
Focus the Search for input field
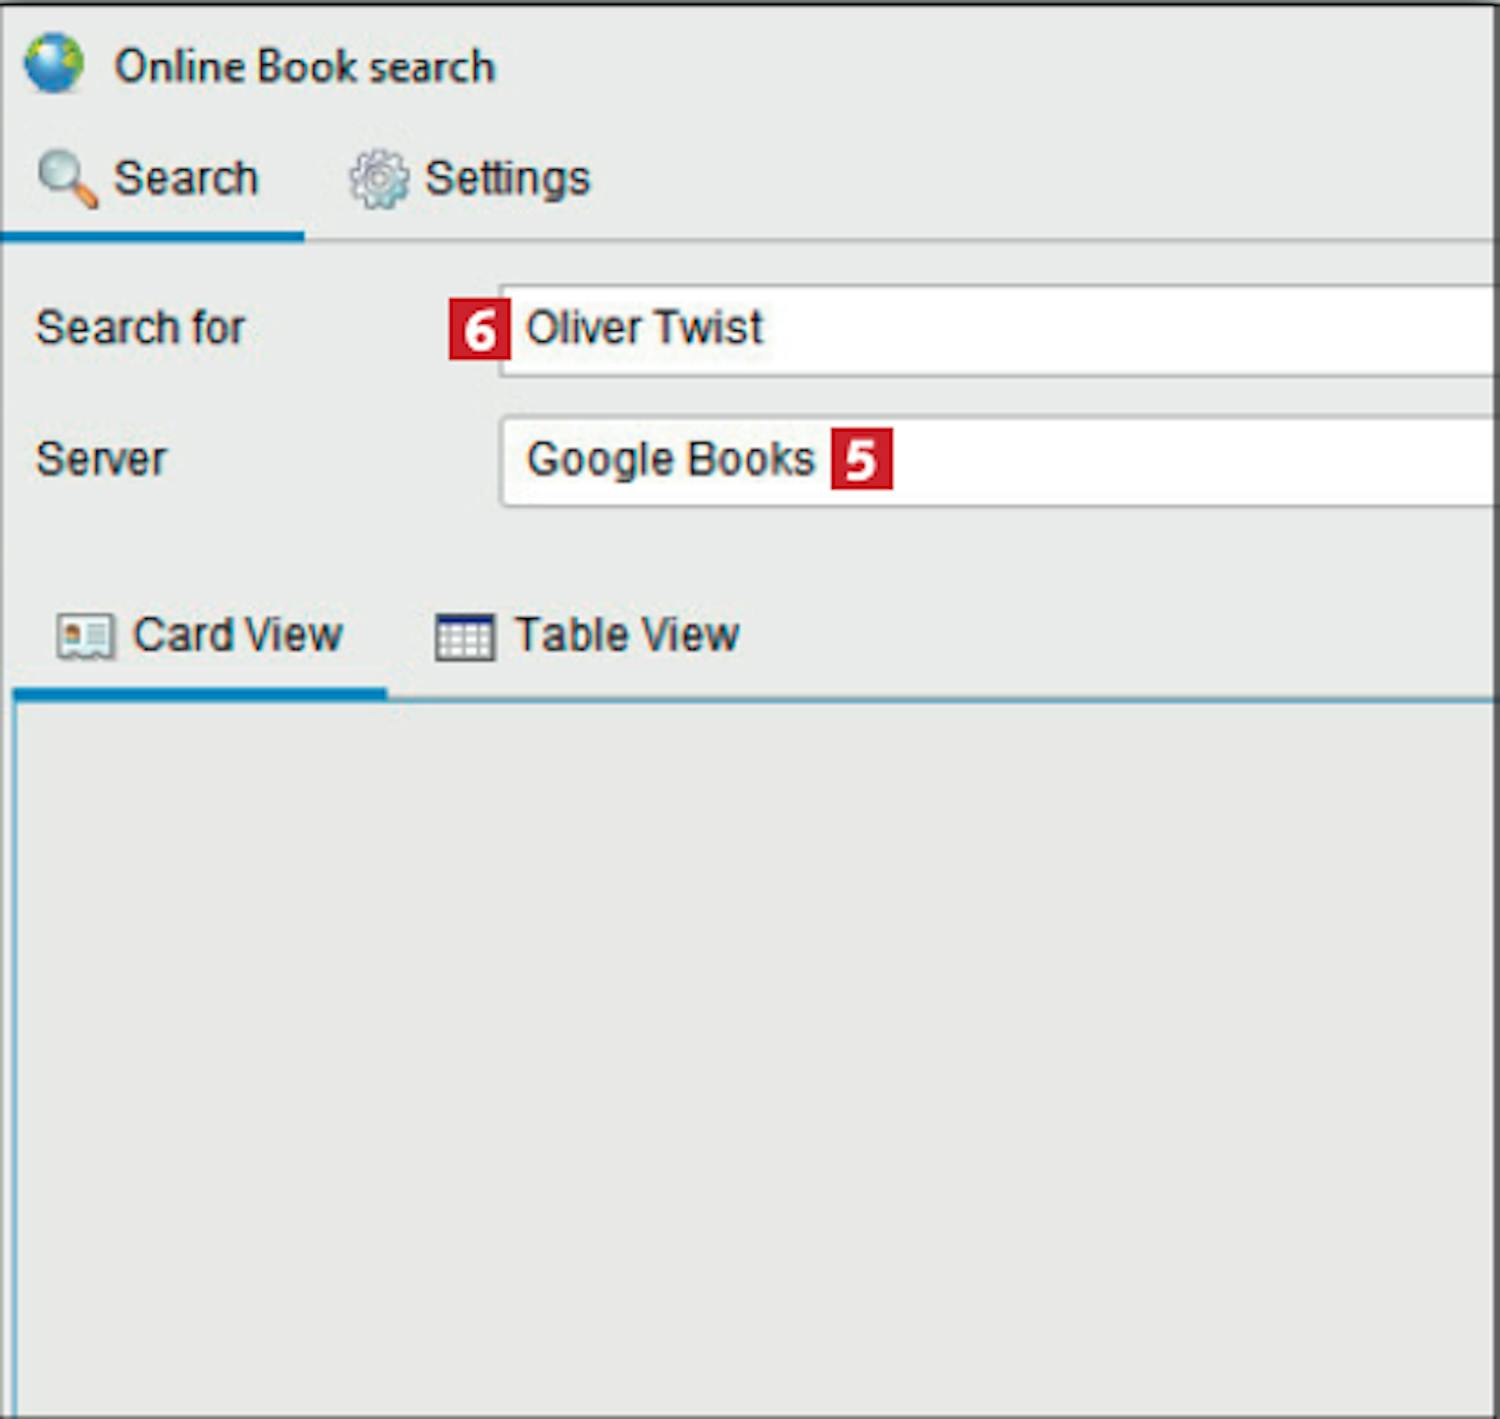(x=1100, y=329)
